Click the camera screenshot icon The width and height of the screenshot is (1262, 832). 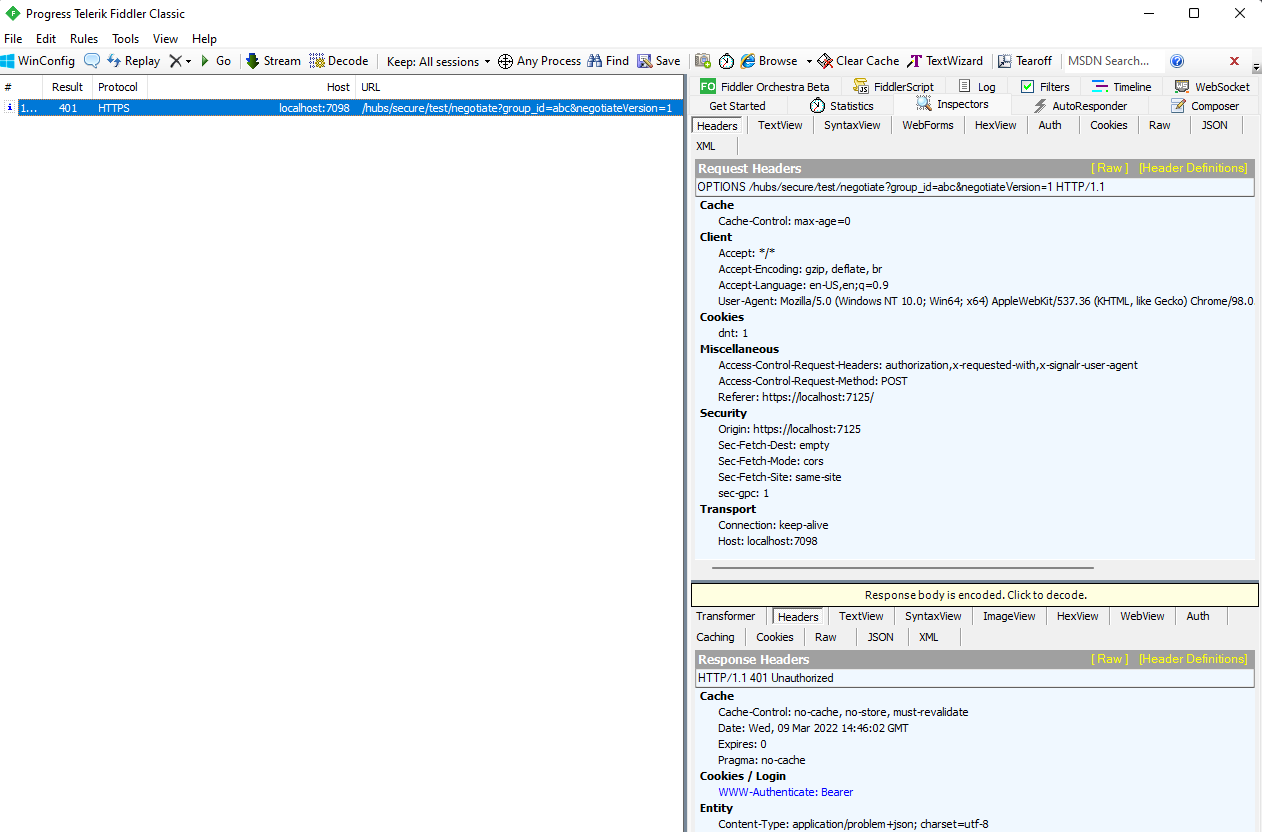(703, 61)
